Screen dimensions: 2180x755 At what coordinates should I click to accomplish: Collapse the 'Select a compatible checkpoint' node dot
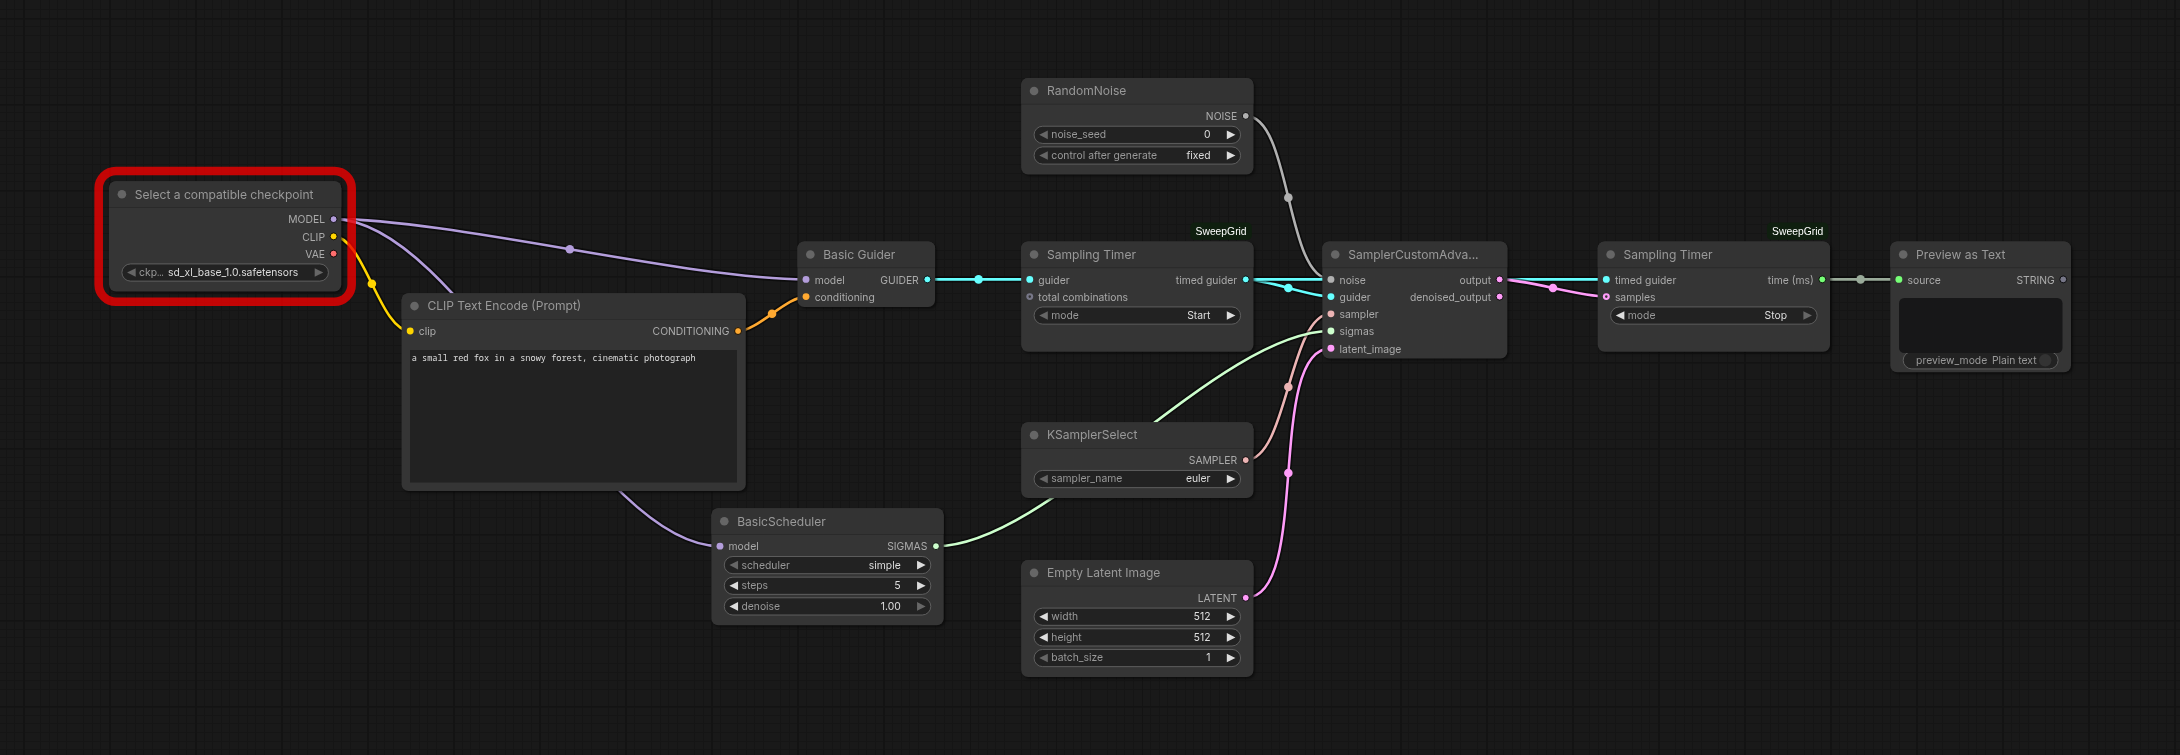click(x=122, y=195)
